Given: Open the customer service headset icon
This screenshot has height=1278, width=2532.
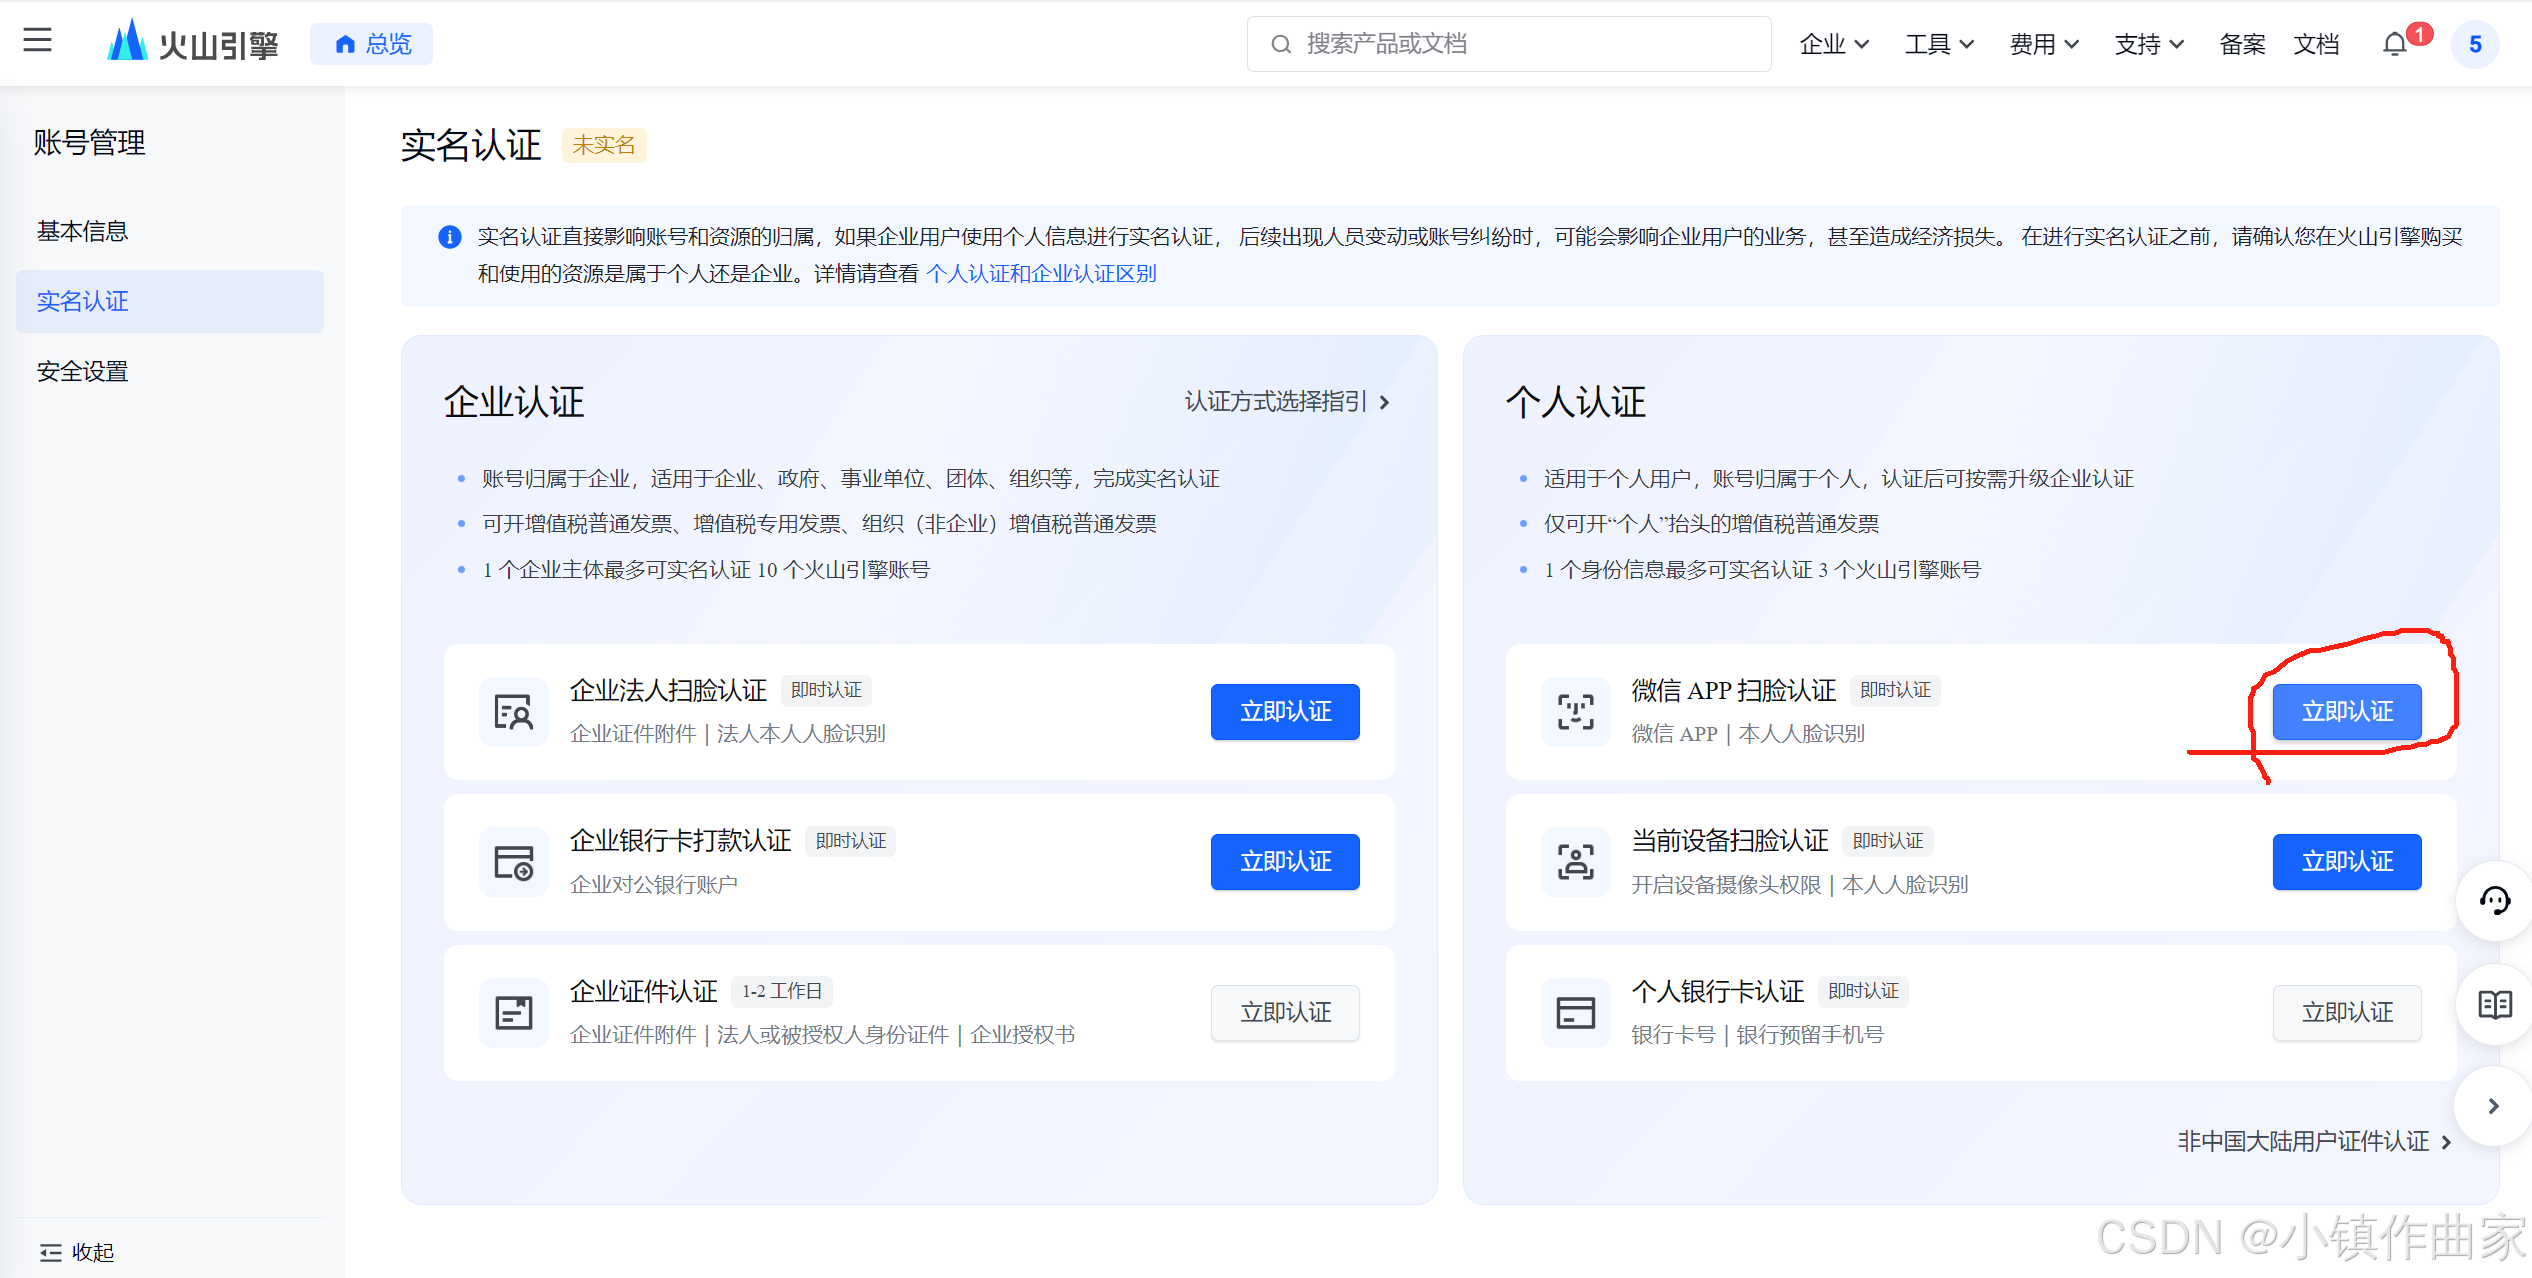Looking at the screenshot, I should click(x=2494, y=901).
